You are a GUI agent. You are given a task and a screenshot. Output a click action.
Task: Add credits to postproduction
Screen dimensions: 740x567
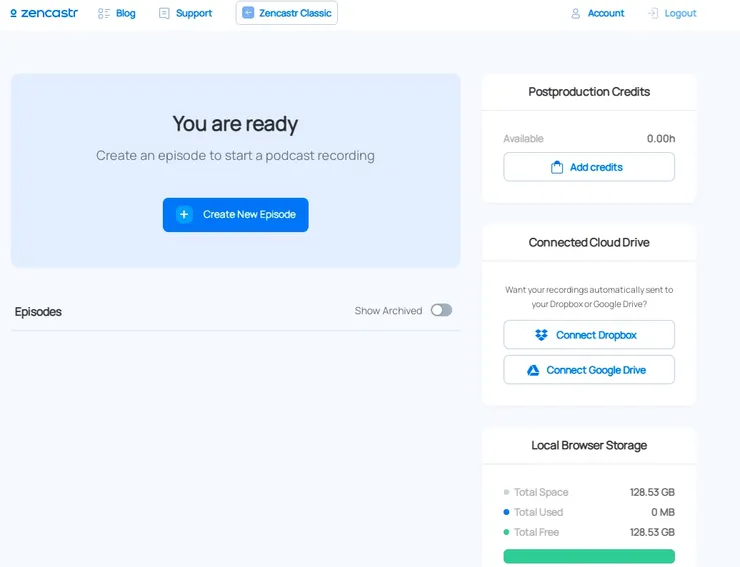(589, 167)
